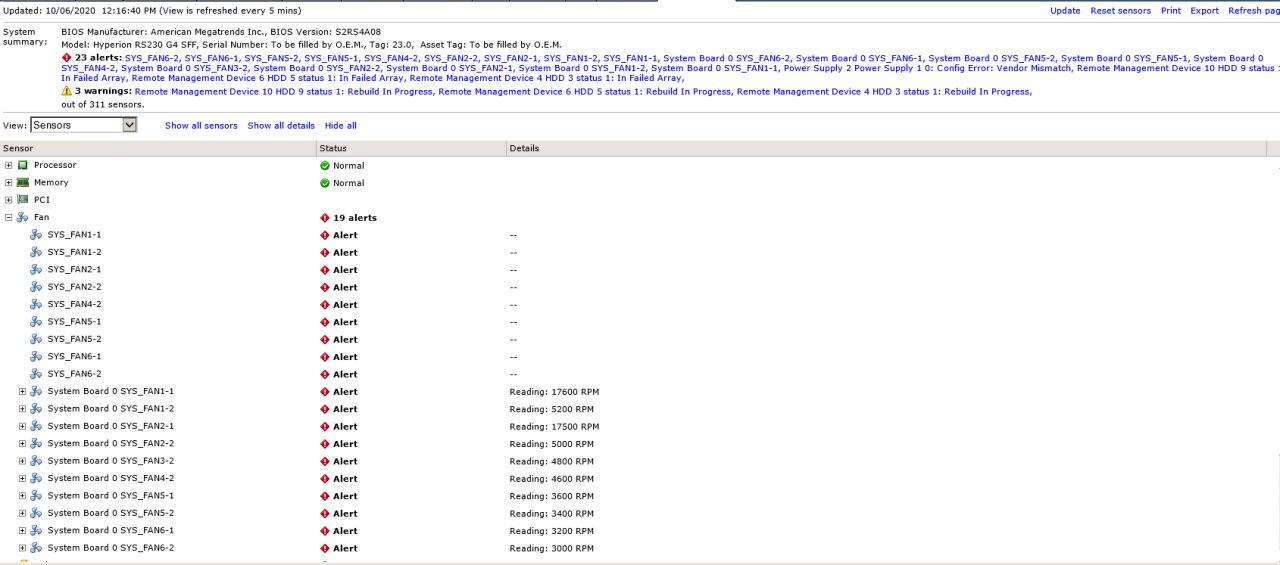Collapse the Fan sensor group
This screenshot has width=1280, height=565.
click(9, 217)
